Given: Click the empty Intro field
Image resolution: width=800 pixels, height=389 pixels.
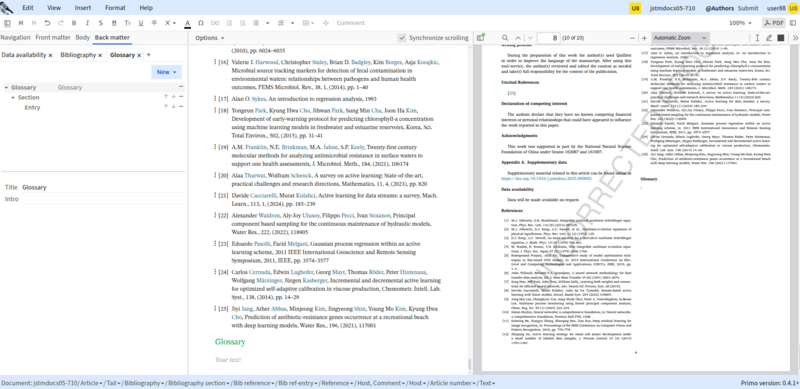Looking at the screenshot, I should 103,199.
